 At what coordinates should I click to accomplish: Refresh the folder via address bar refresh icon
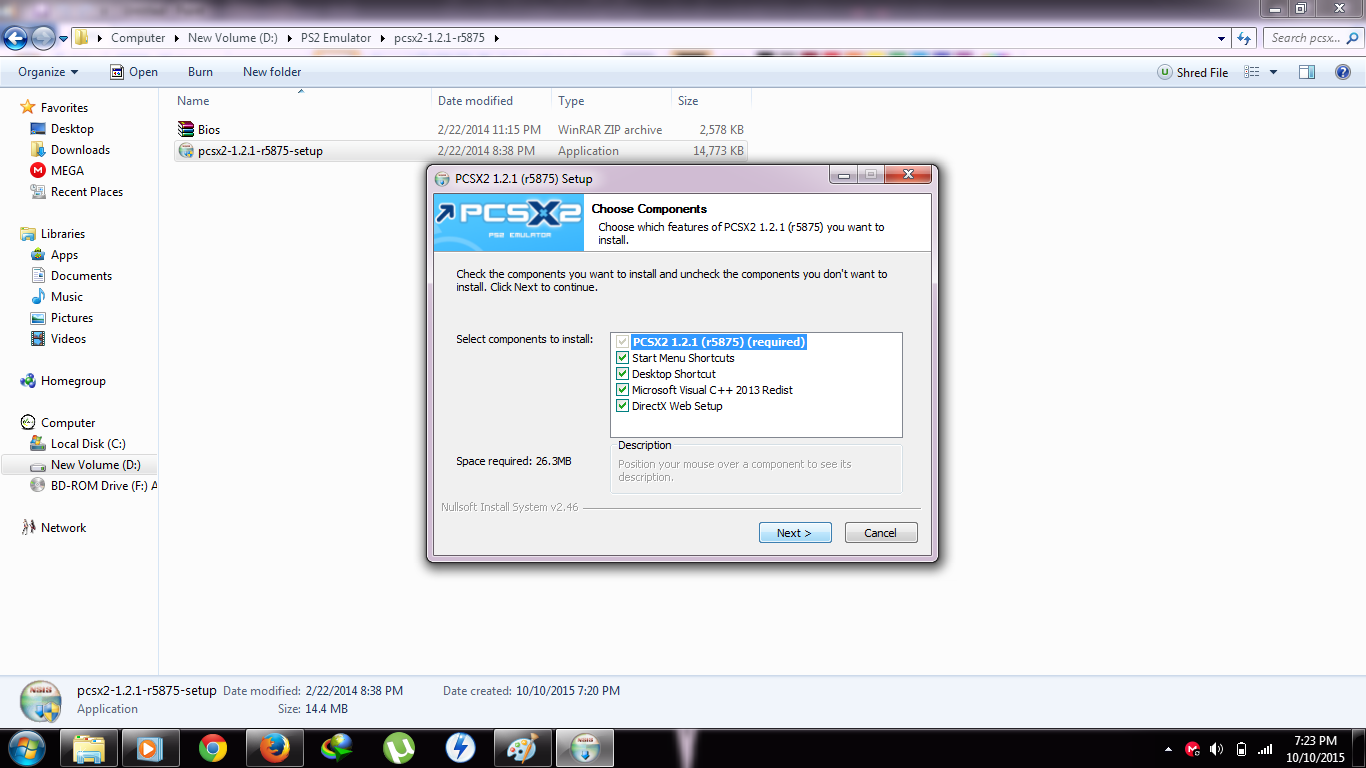[x=1244, y=38]
